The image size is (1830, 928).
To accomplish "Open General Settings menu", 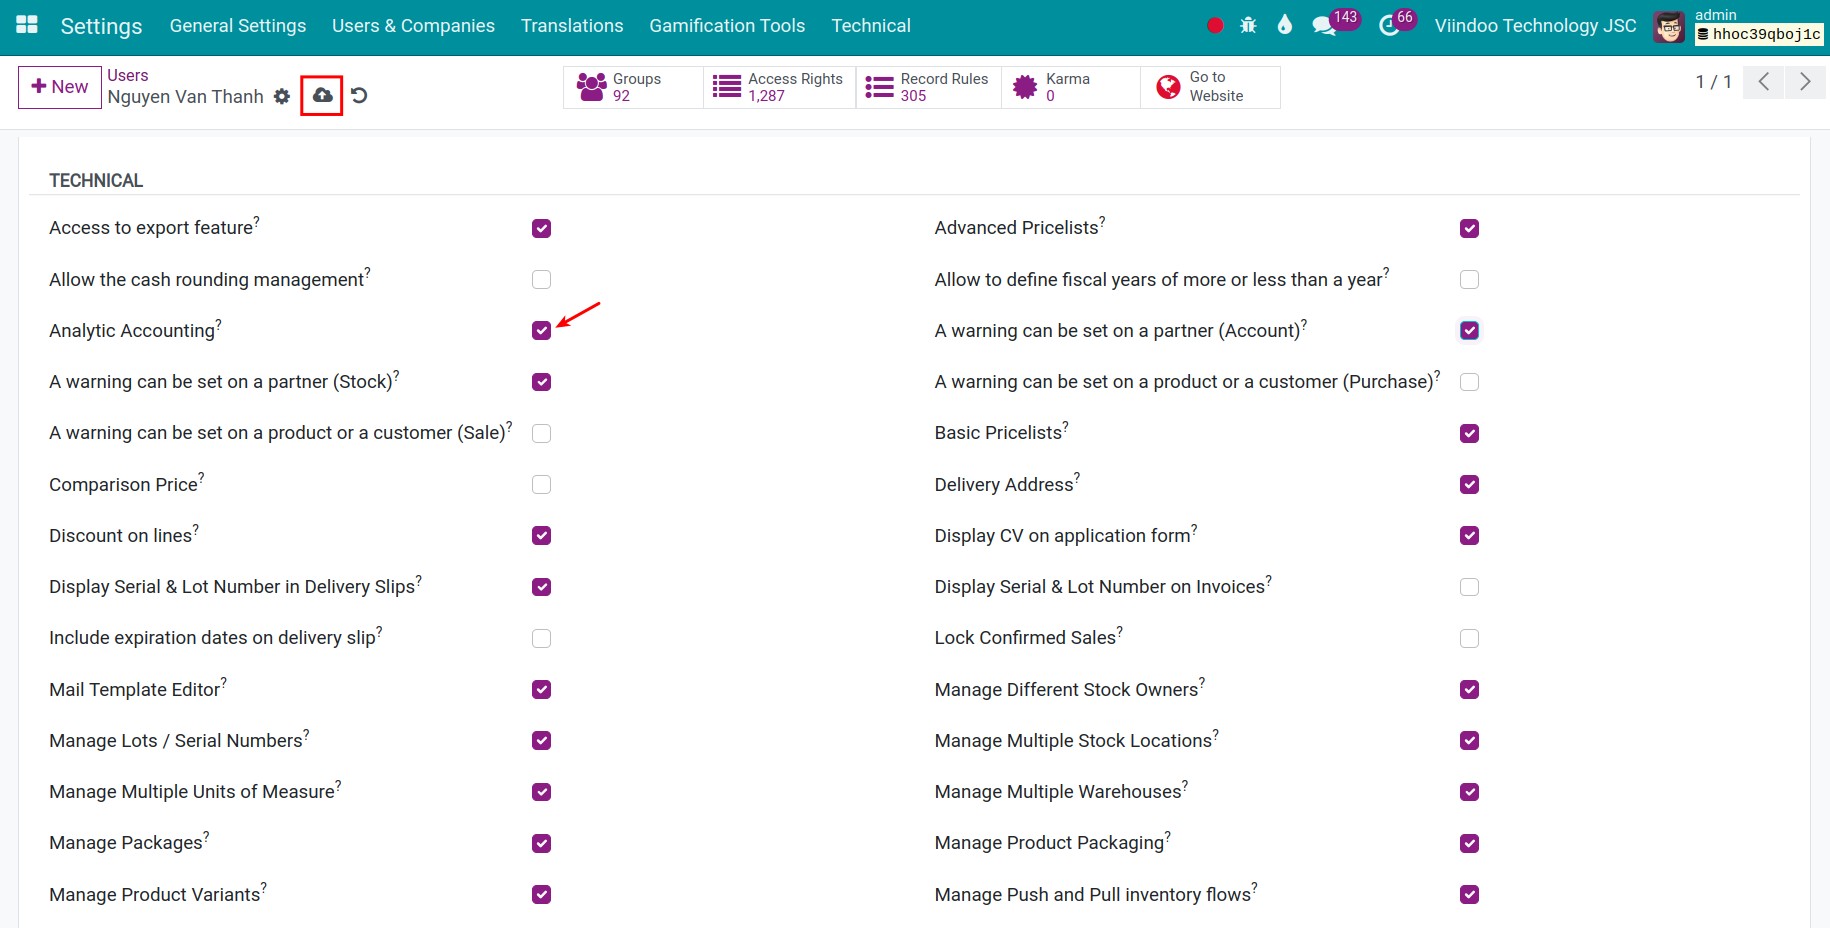I will click(x=238, y=26).
